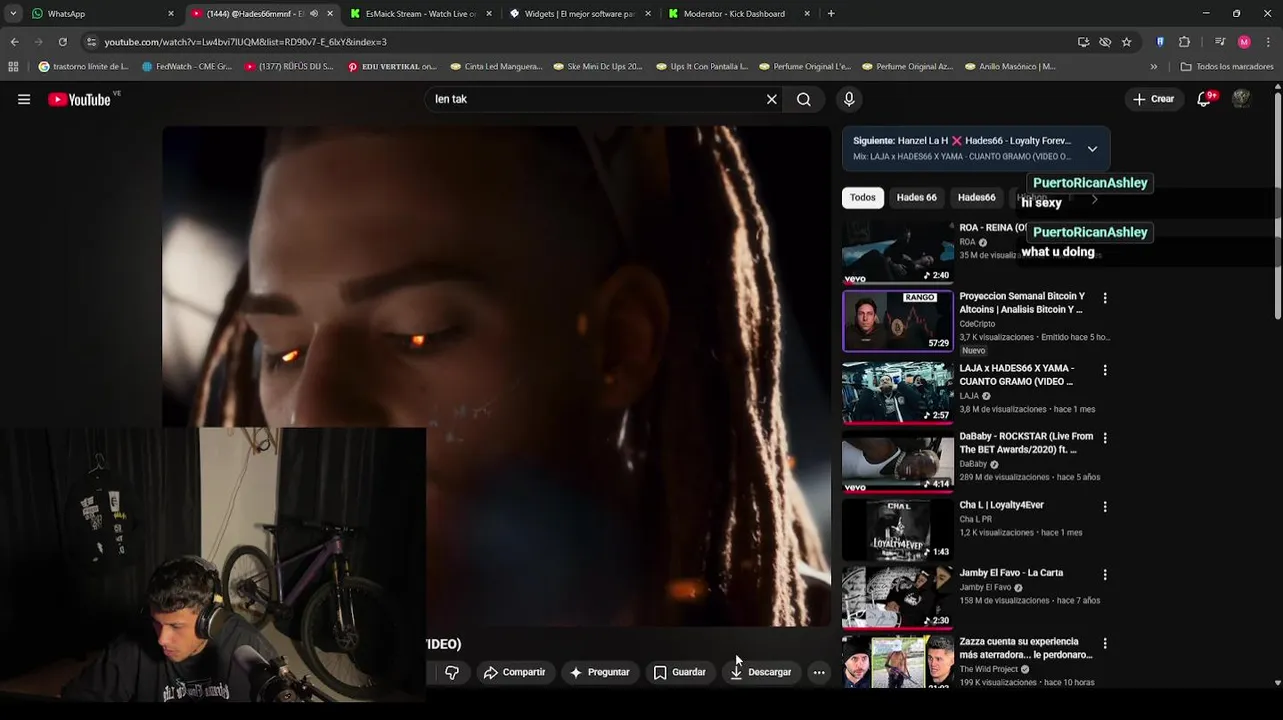Open the YouTube account avatar menu

[x=1241, y=99]
